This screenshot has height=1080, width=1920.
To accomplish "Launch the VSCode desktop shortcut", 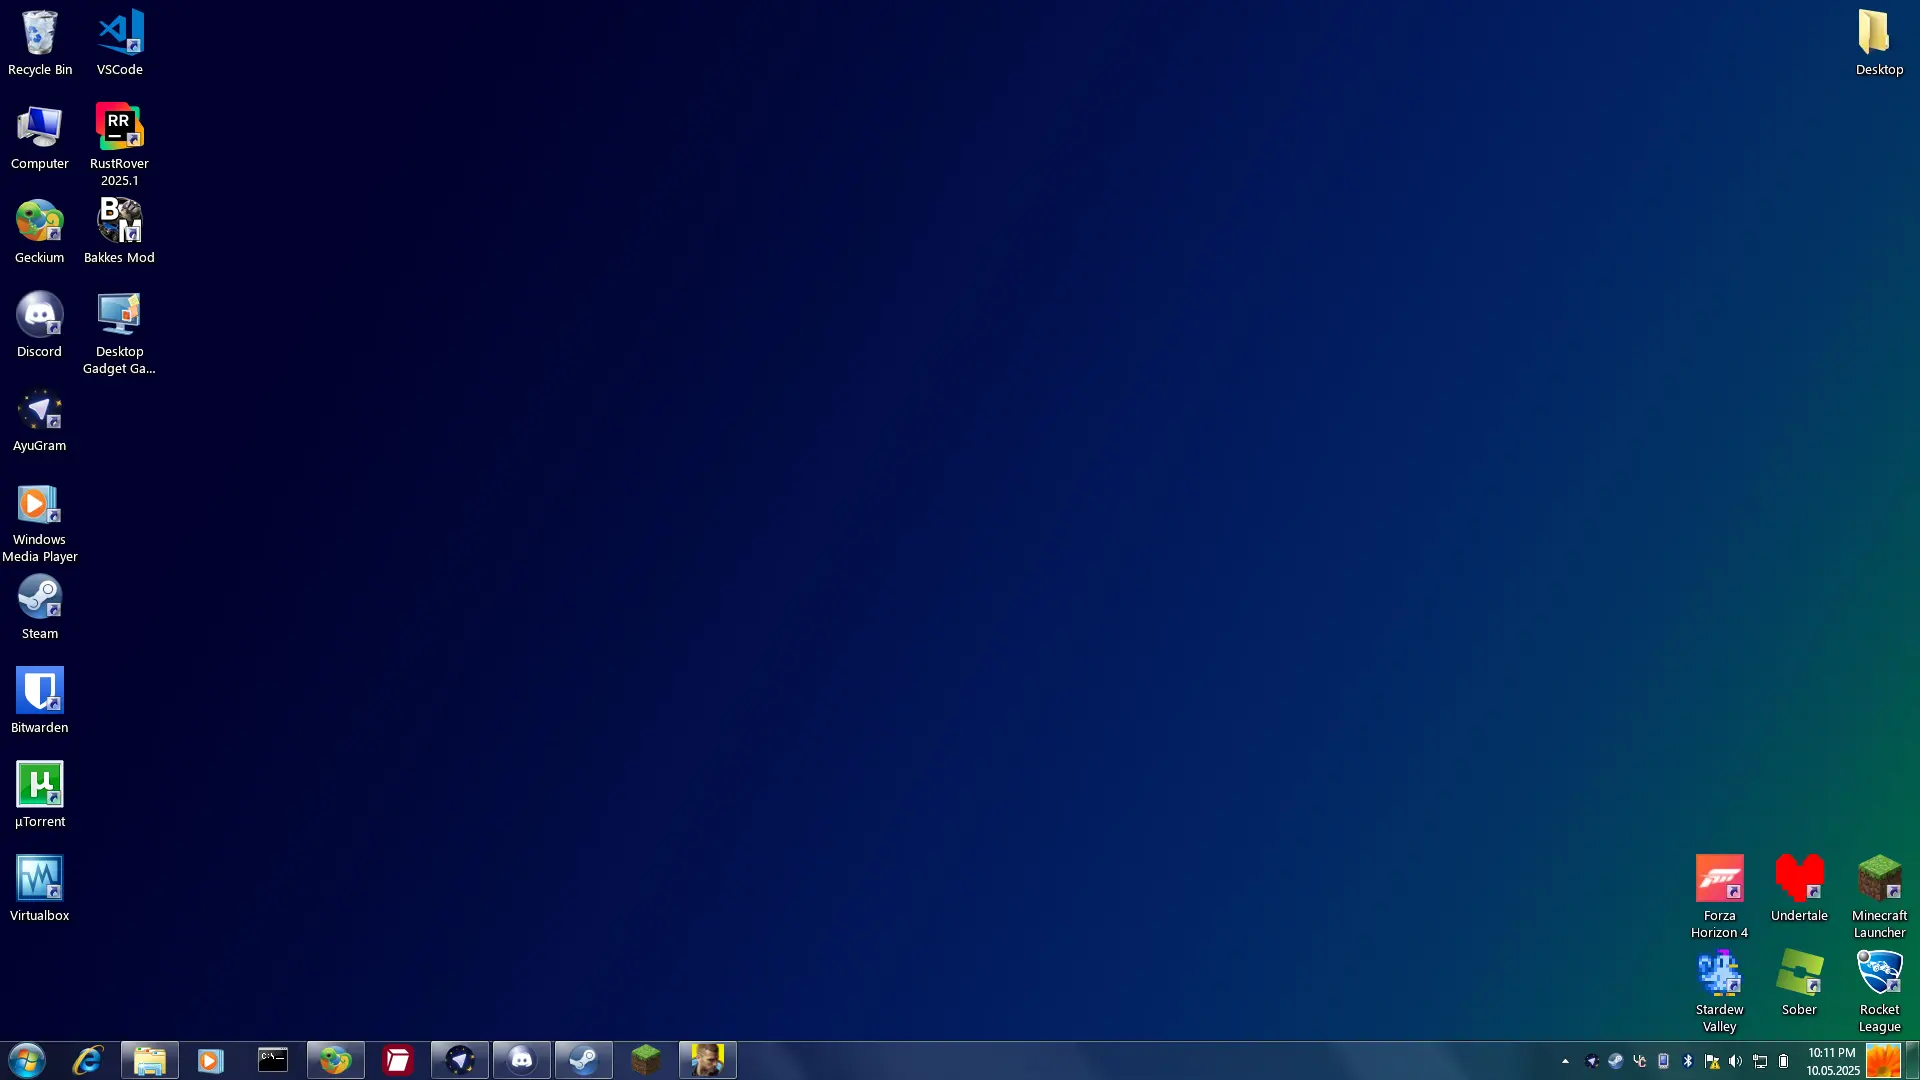I will pos(120,43).
